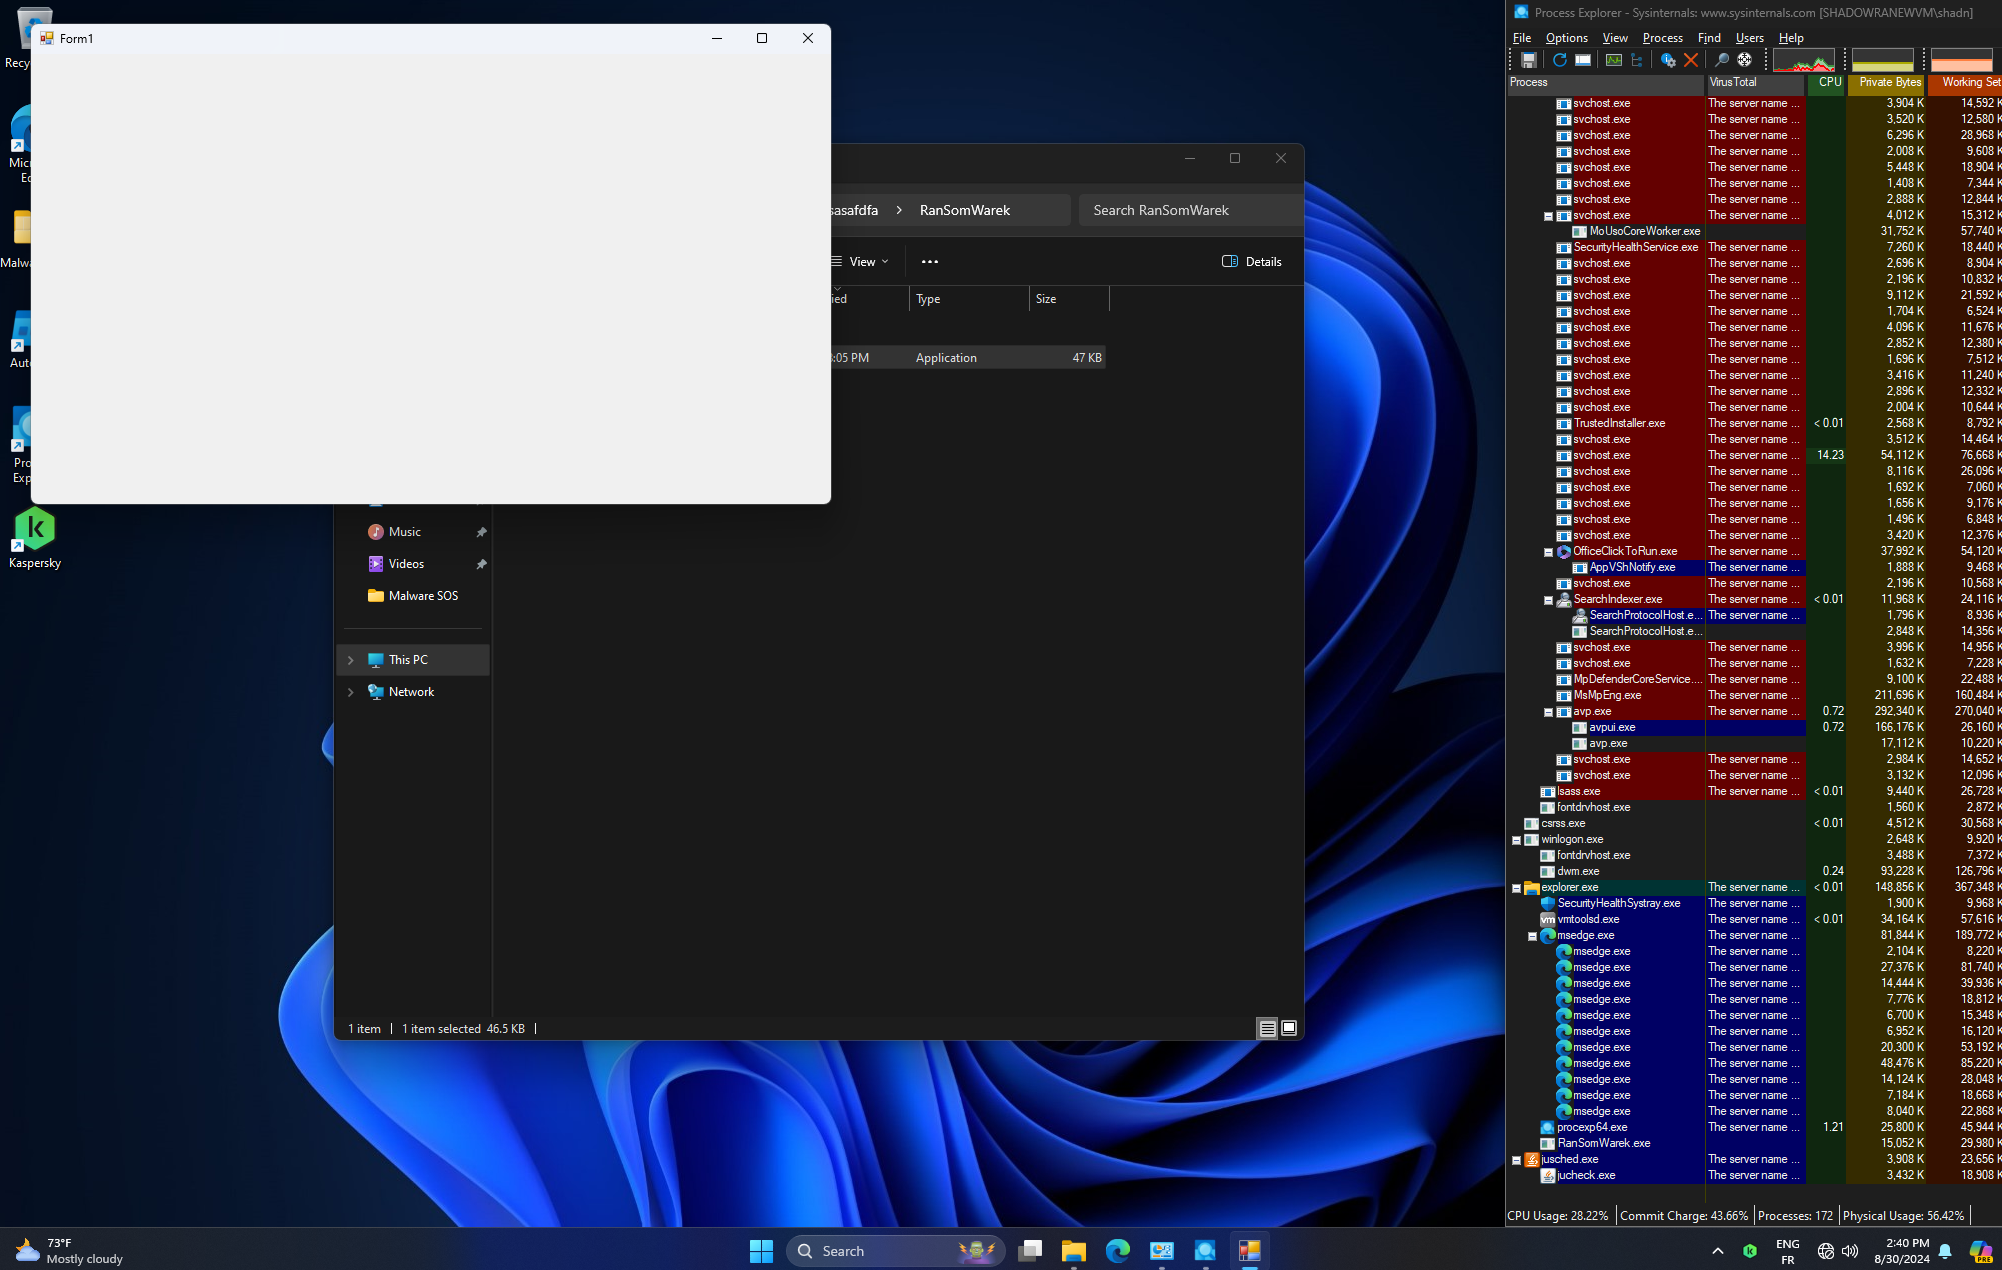The width and height of the screenshot is (2002, 1270).
Task: Click the red X Kill Process icon
Action: coord(1691,60)
